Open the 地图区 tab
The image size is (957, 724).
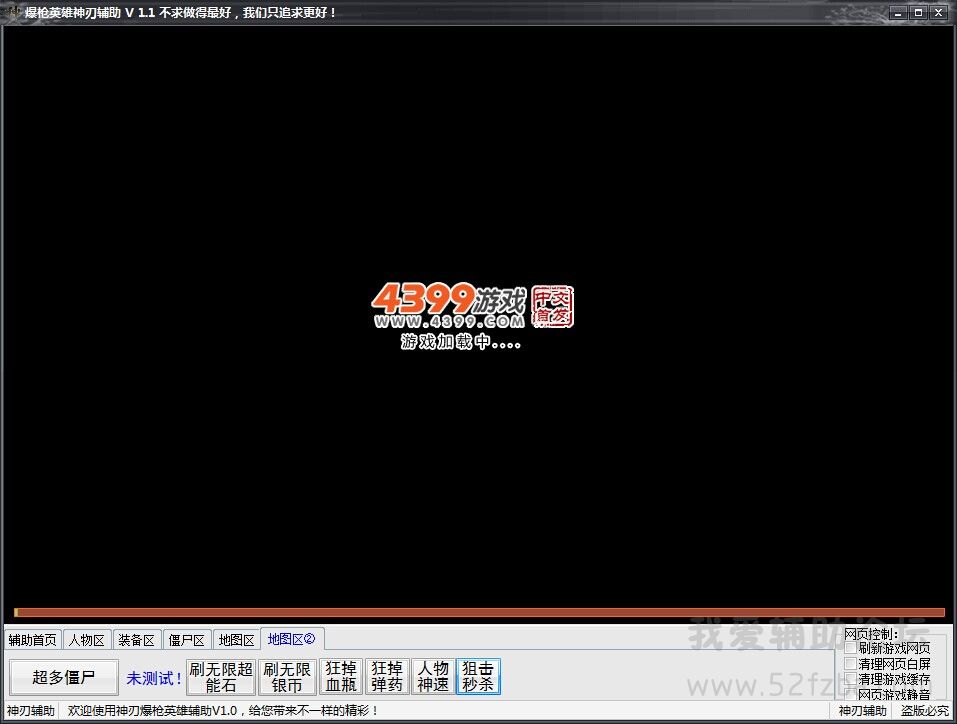pyautogui.click(x=237, y=640)
